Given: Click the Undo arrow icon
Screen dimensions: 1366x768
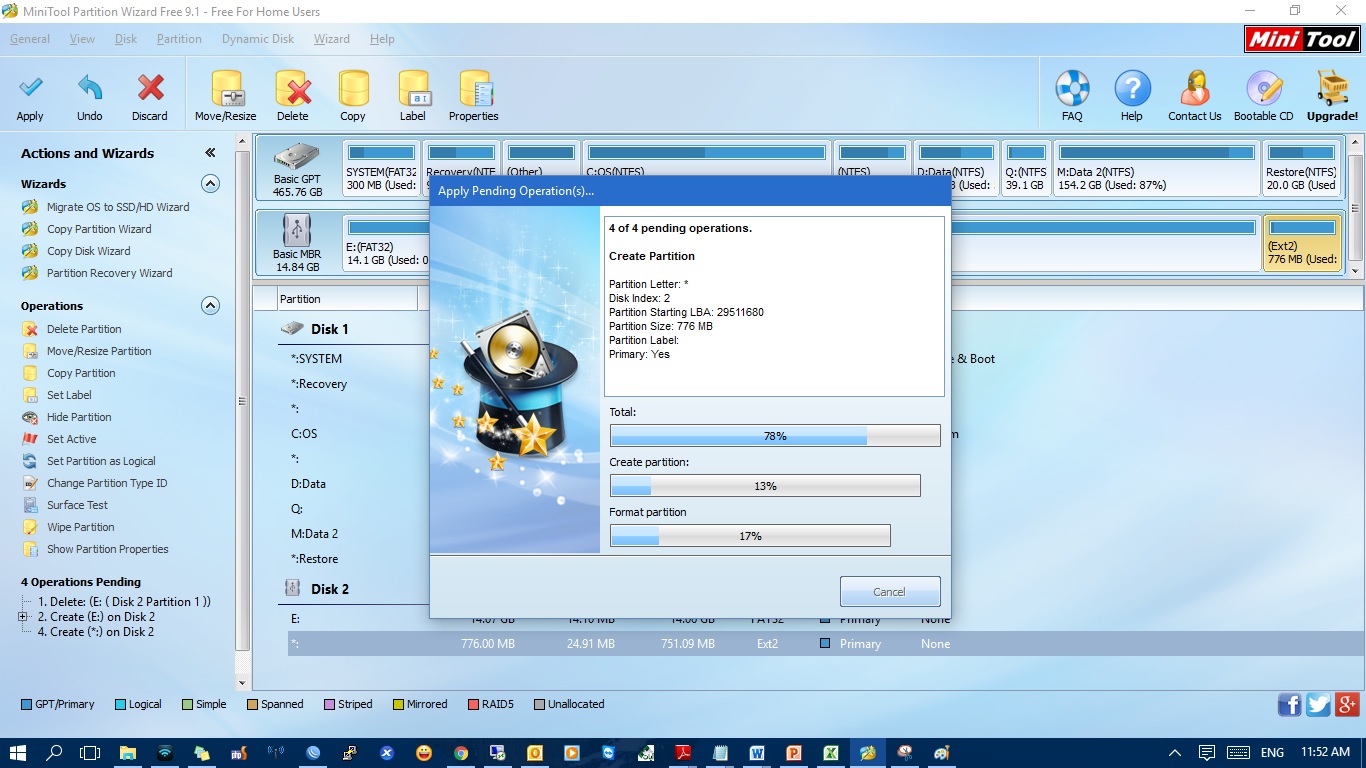Looking at the screenshot, I should (90, 88).
